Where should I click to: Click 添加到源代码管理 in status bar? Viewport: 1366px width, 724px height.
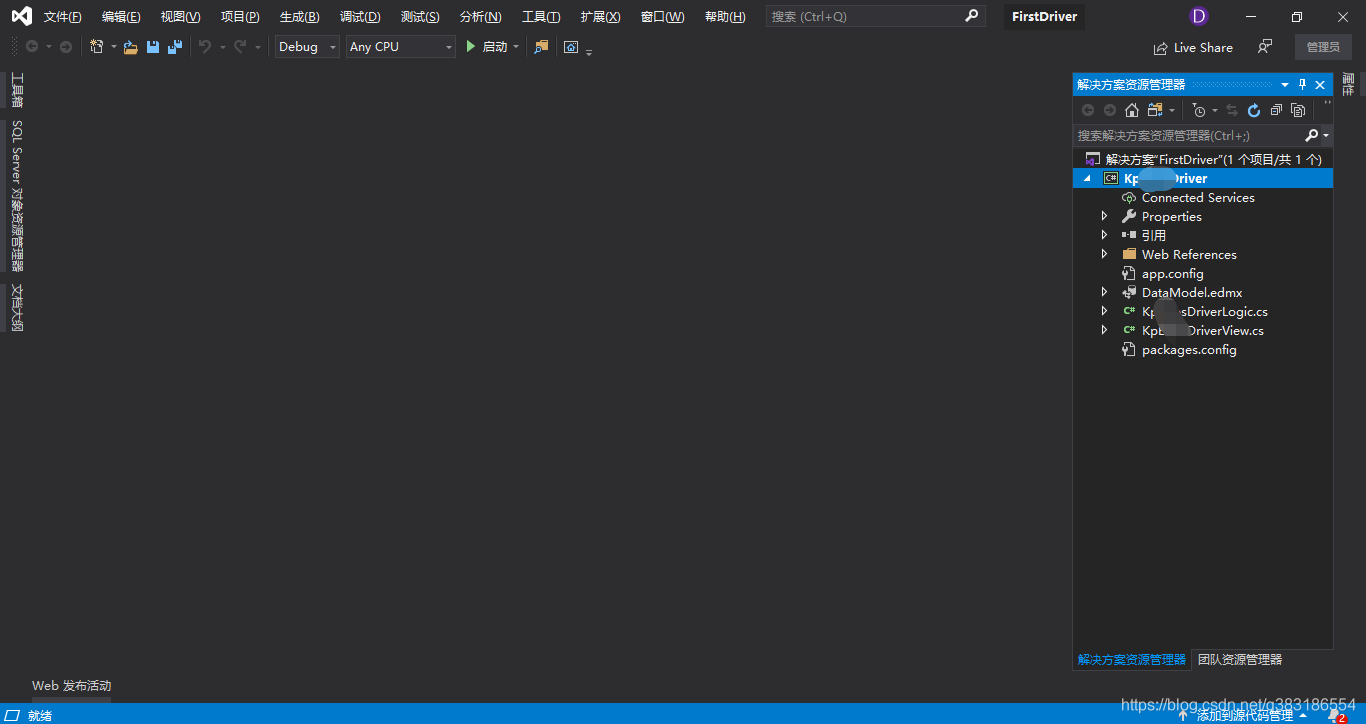coord(1243,715)
